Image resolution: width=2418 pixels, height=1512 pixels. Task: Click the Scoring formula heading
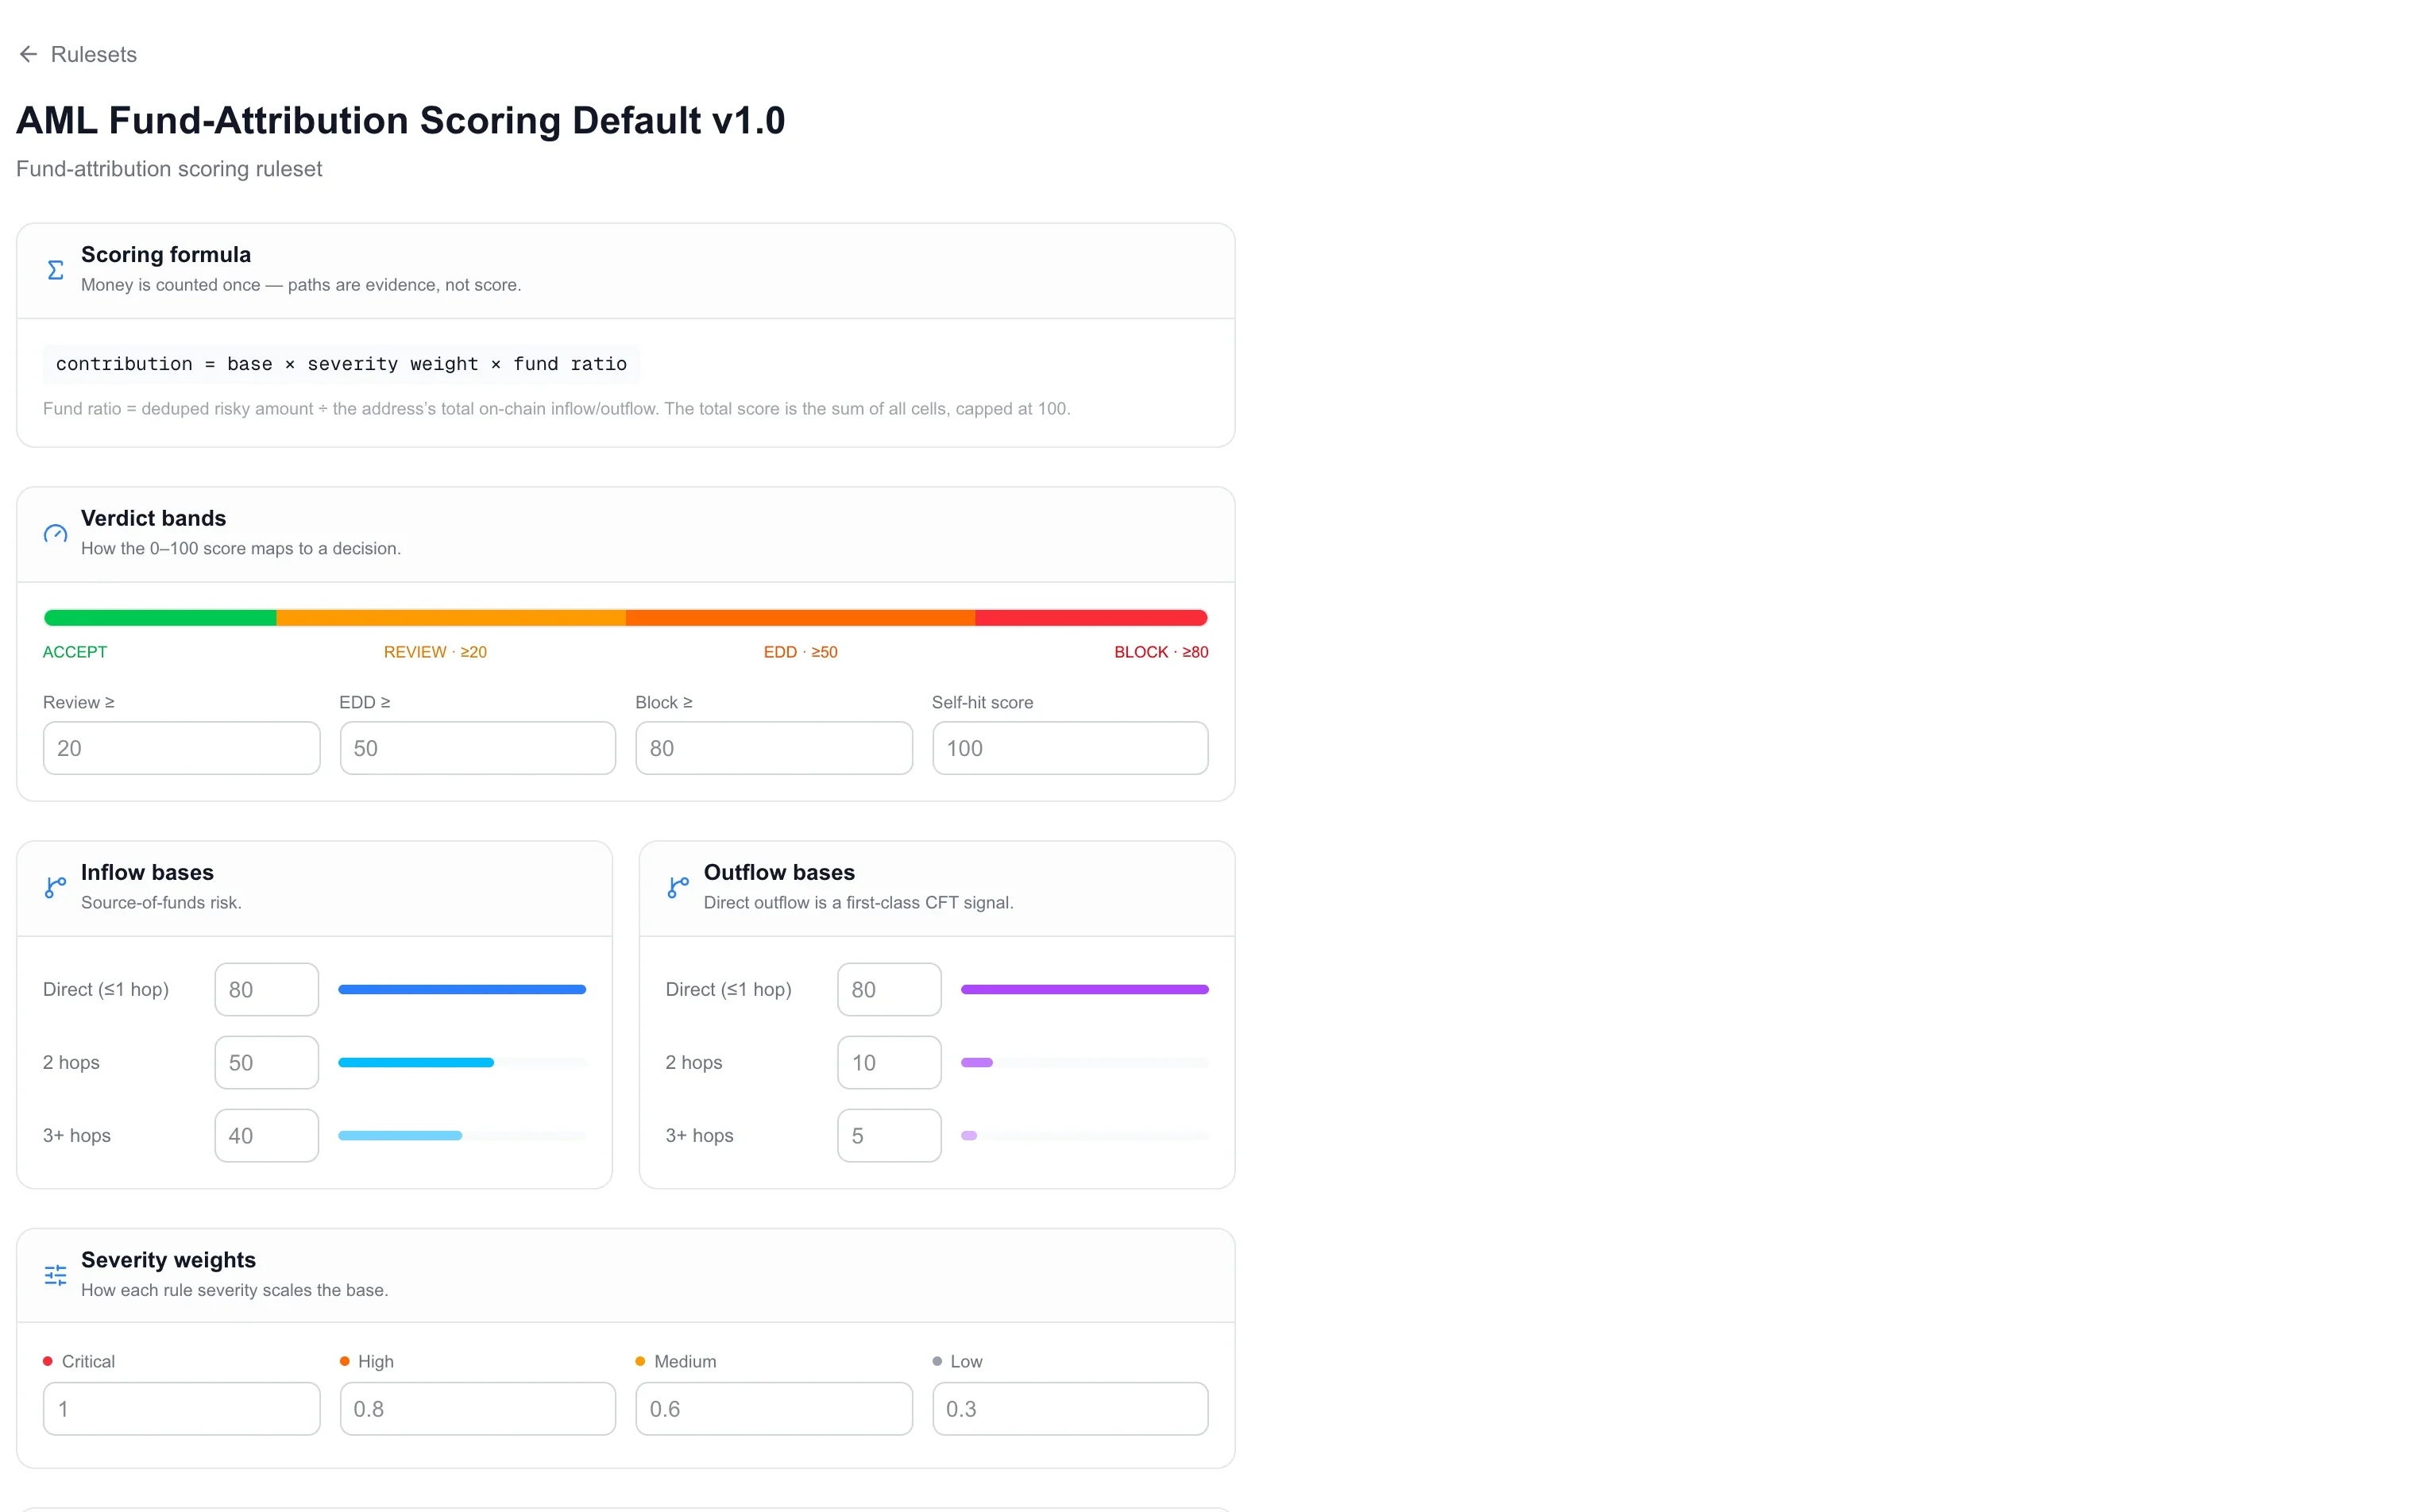(166, 254)
